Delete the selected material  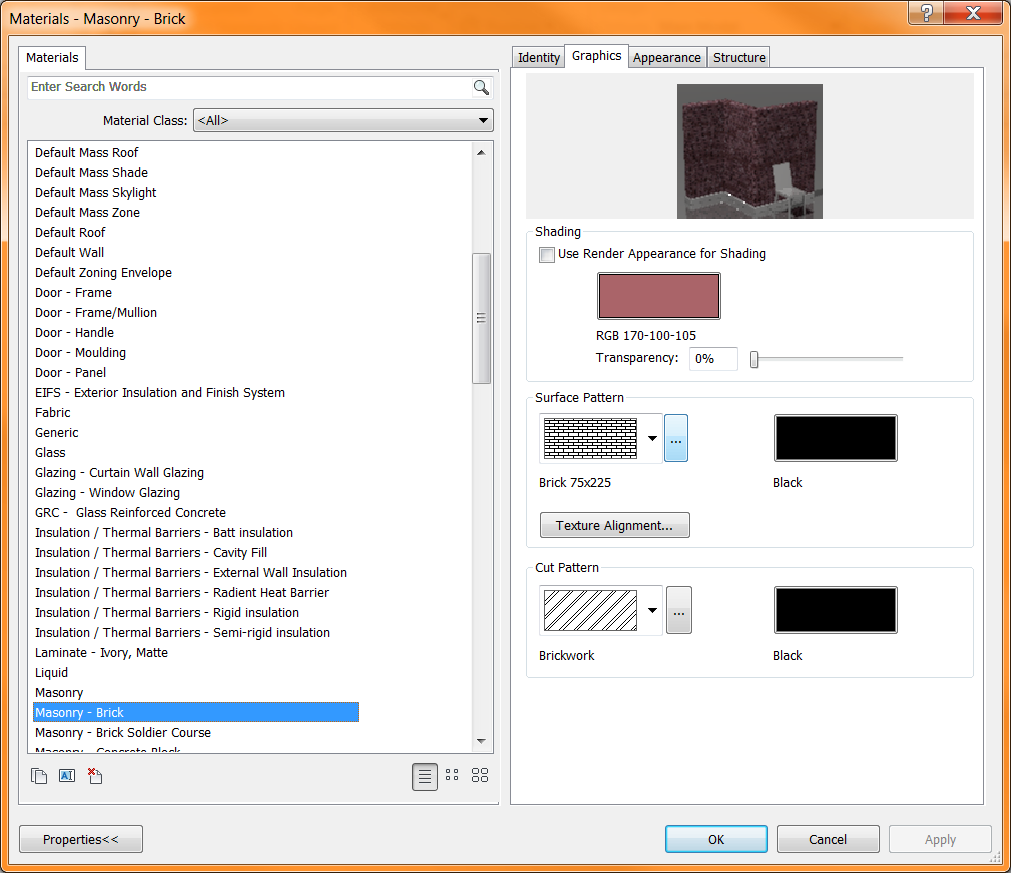(x=95, y=775)
